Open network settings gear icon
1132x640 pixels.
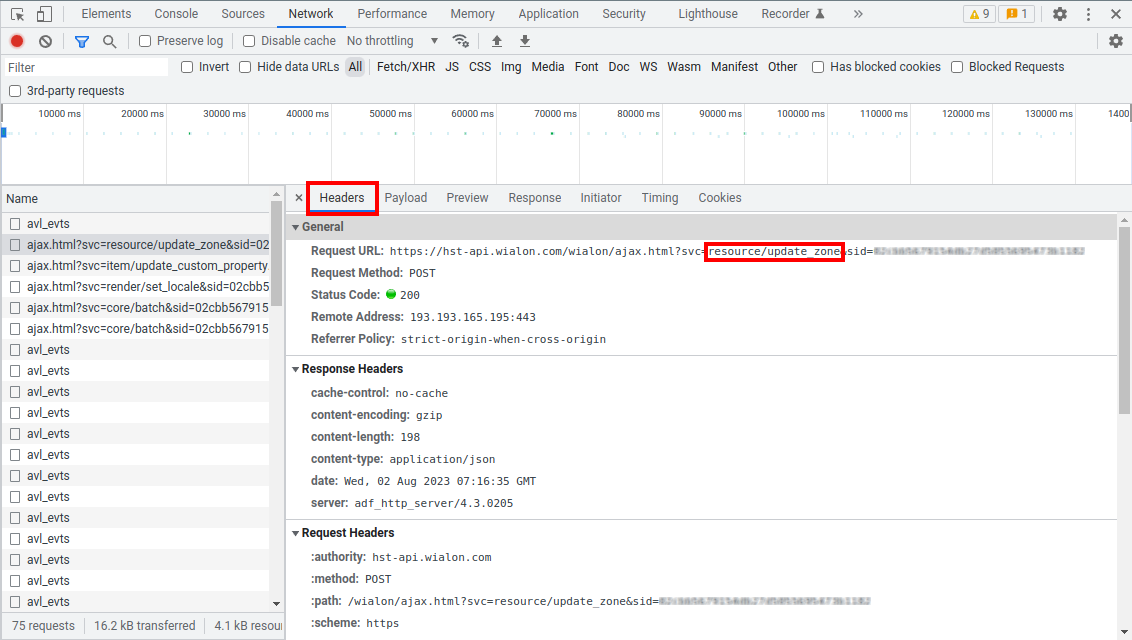tap(1115, 41)
